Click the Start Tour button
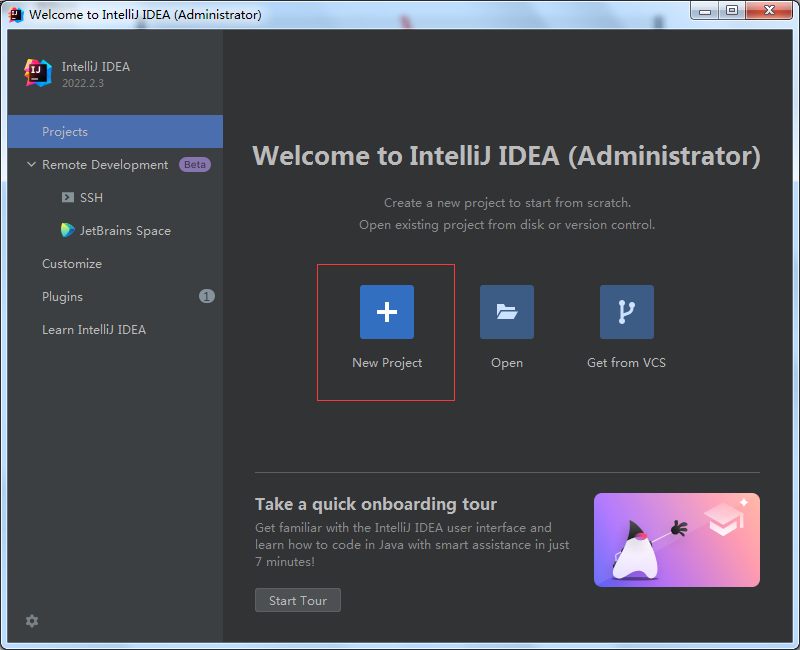 click(x=298, y=601)
